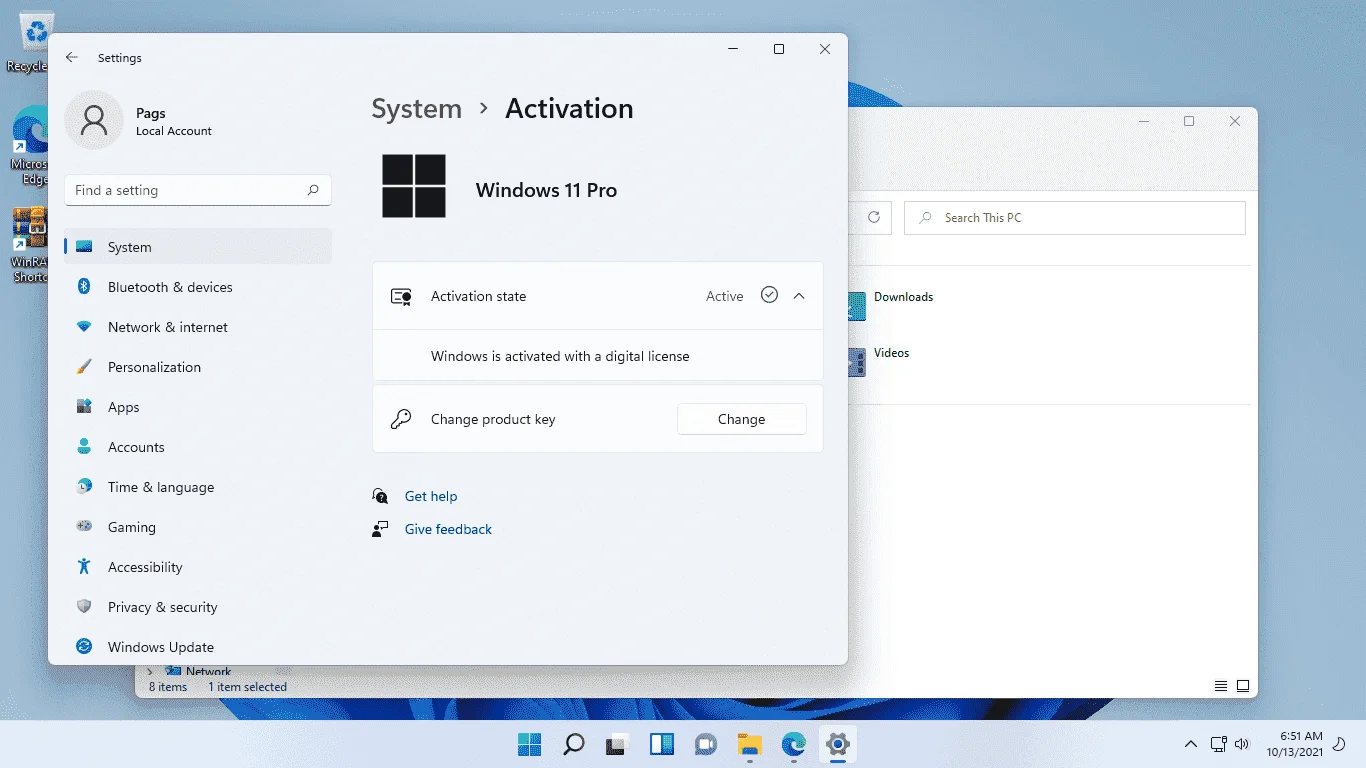1366x768 pixels.
Task: Click the magnifier icon in Find a setting
Action: coord(313,190)
